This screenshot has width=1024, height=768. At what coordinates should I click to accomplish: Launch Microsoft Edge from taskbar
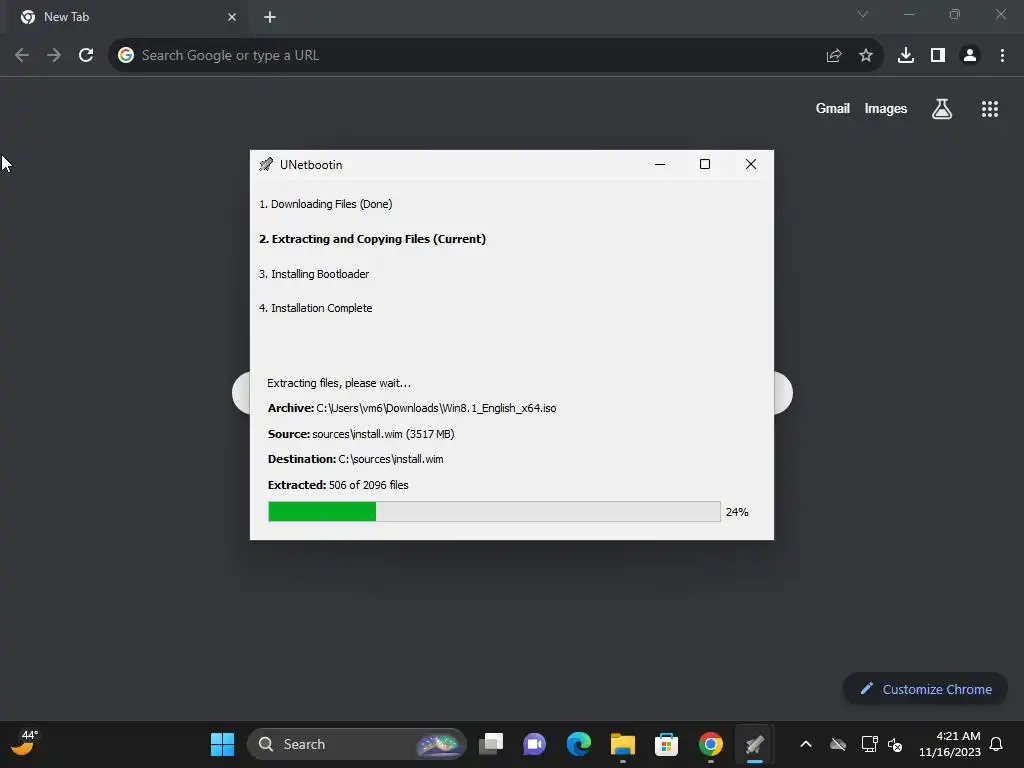[579, 744]
